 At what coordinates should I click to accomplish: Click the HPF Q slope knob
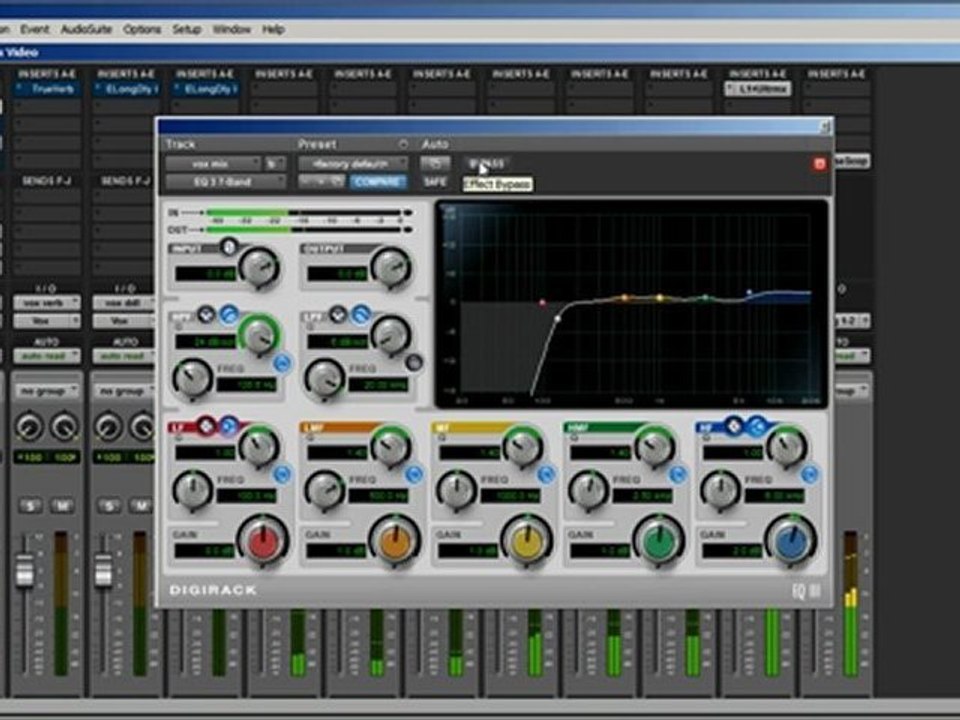click(x=260, y=336)
